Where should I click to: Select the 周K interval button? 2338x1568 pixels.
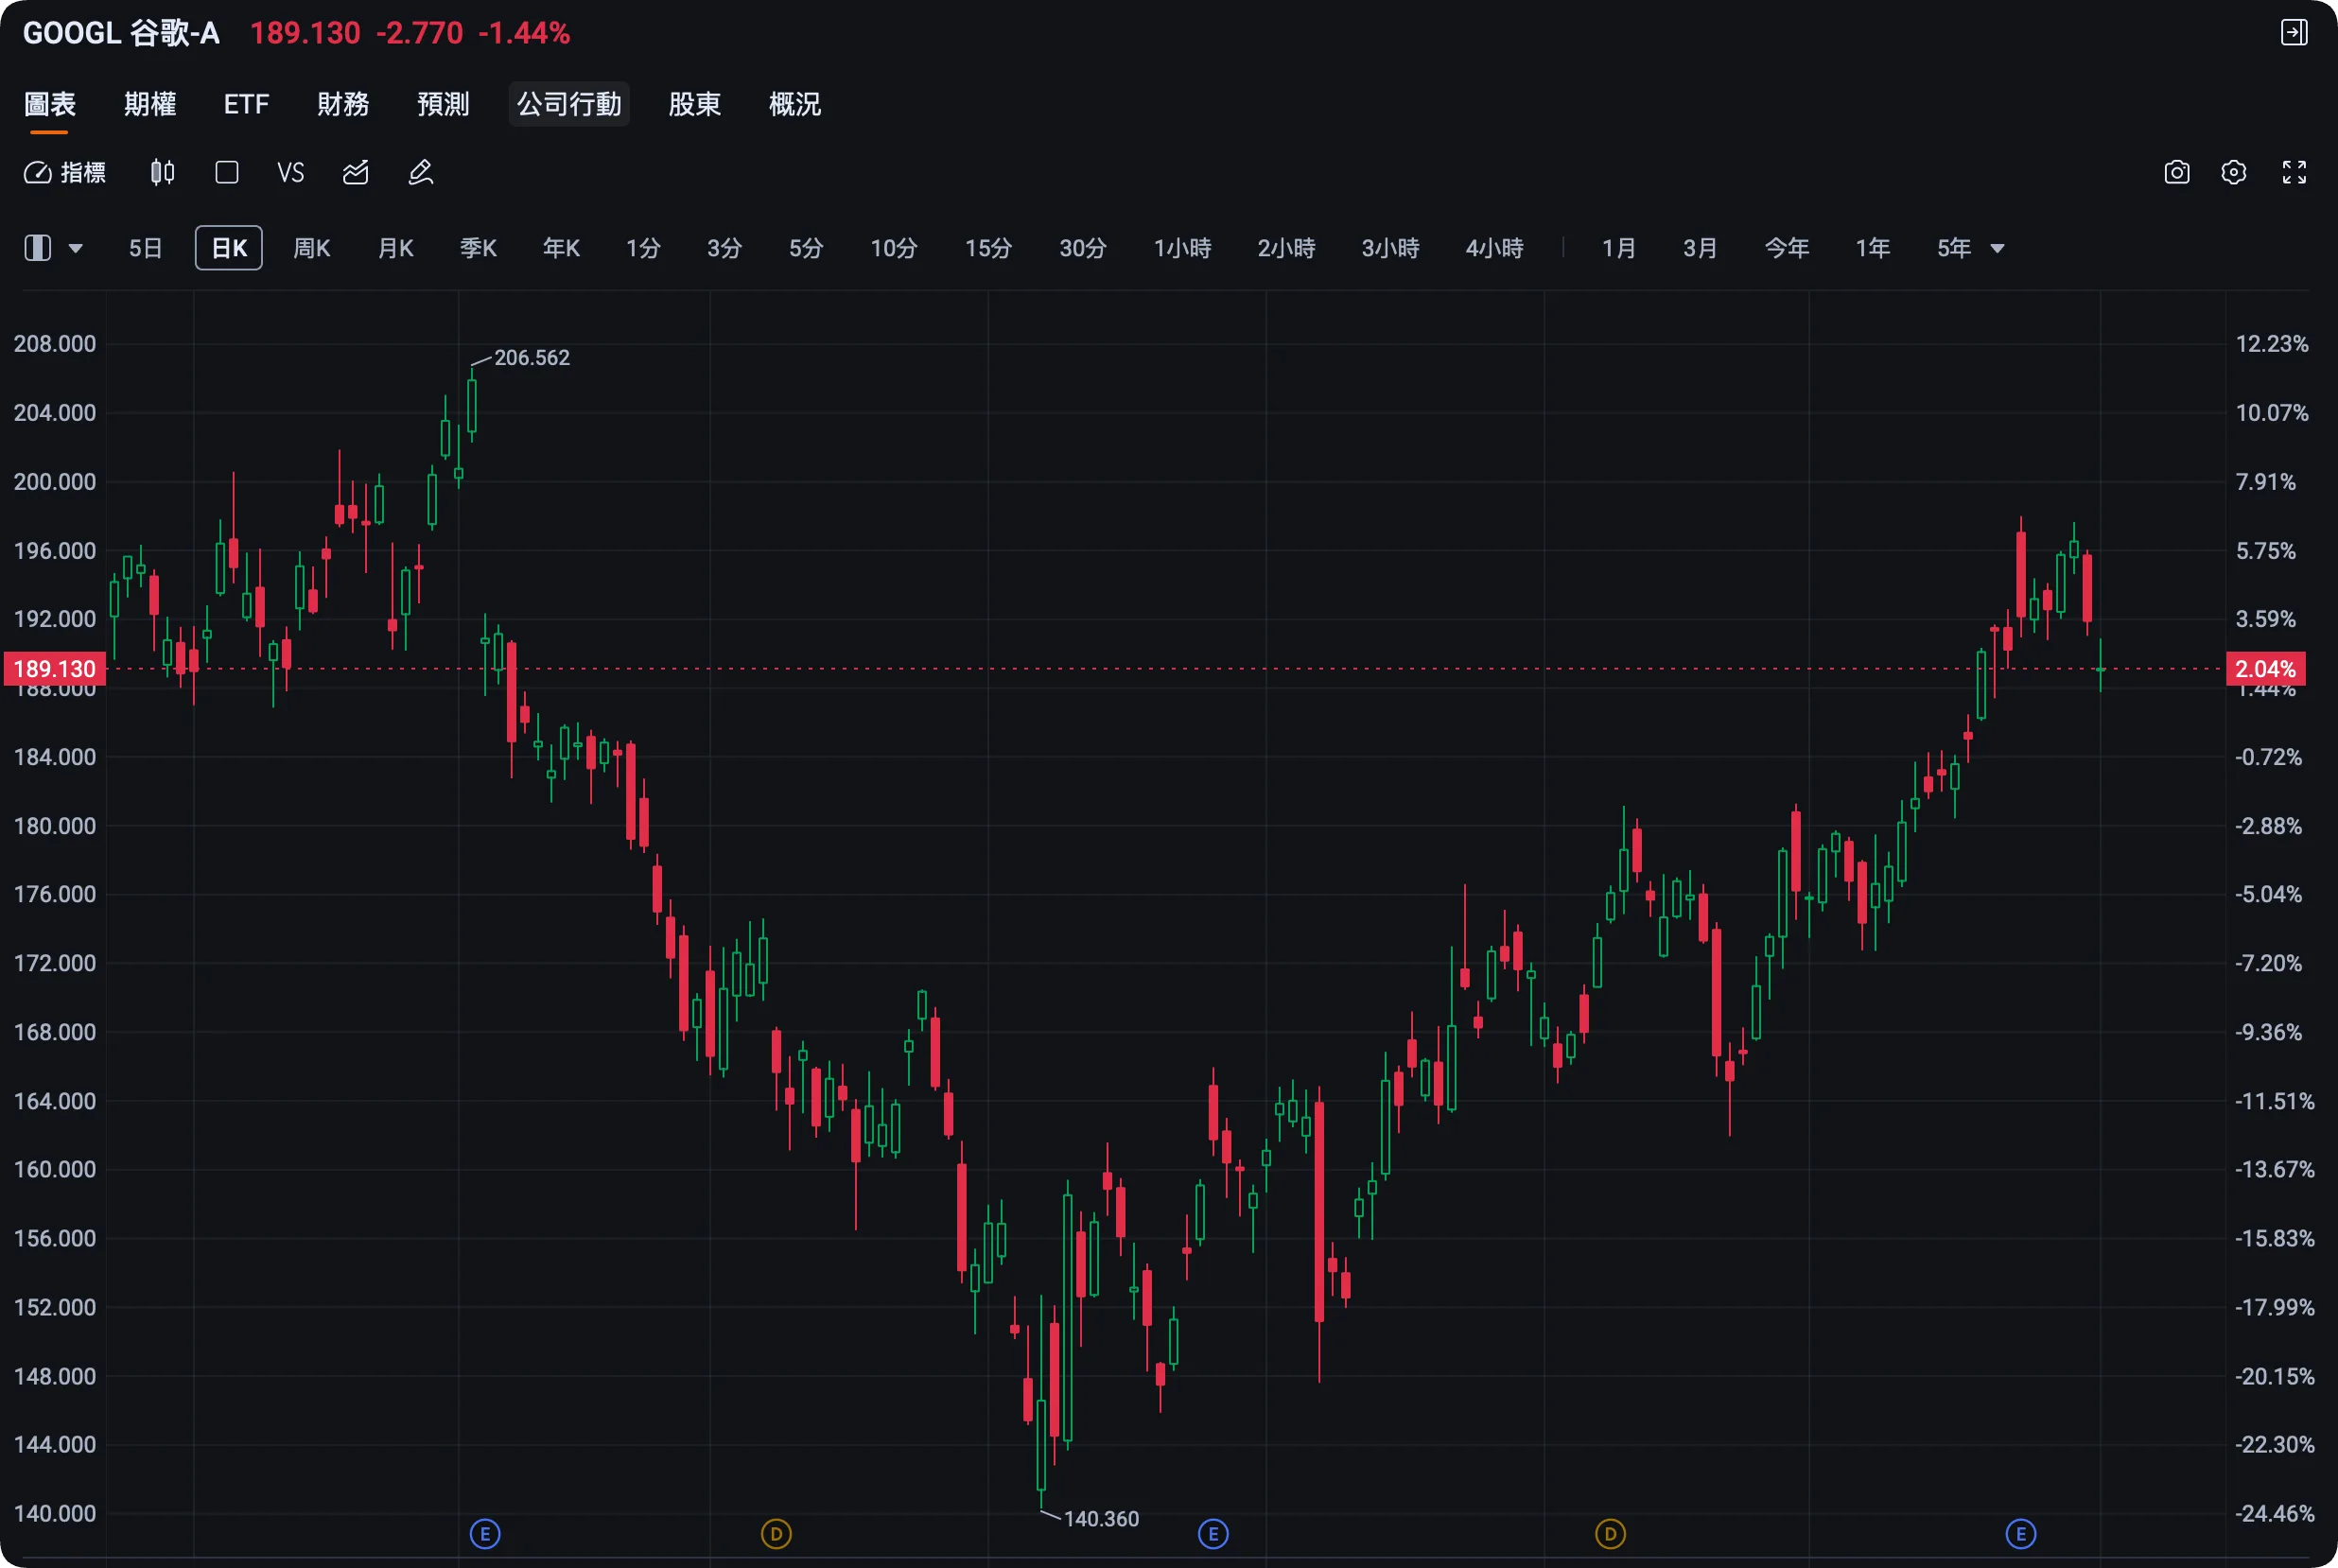point(312,248)
